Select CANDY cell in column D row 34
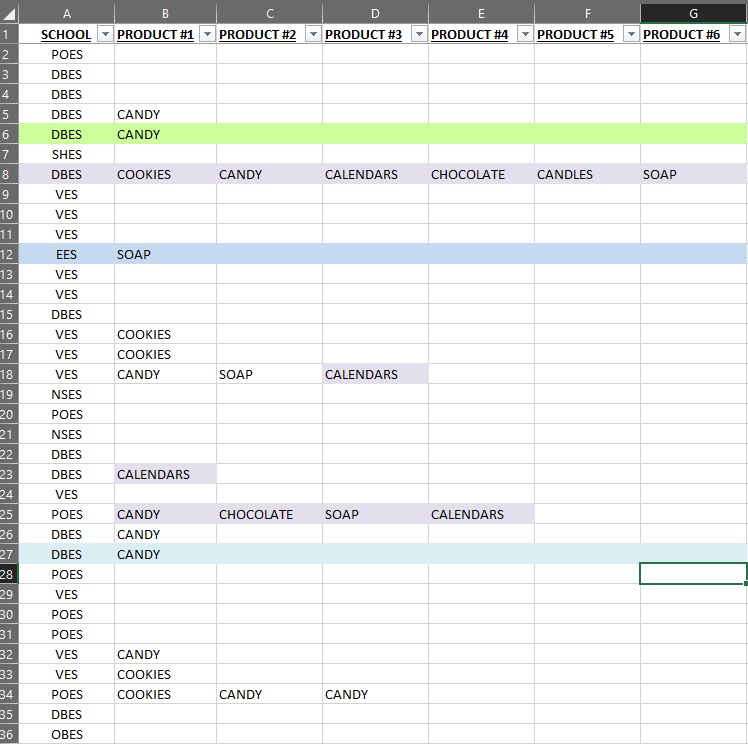Image resolution: width=748 pixels, height=744 pixels. click(x=375, y=694)
